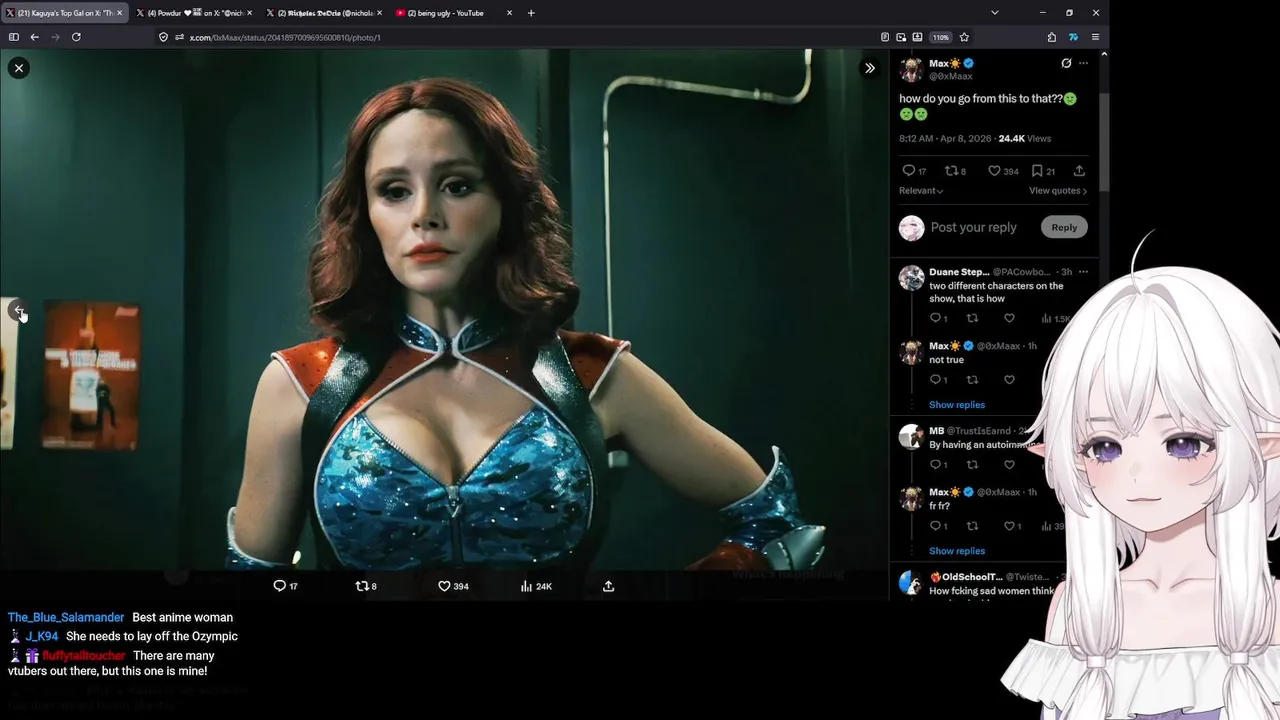Switch to Kaguya's Top Gal browser tab
The height and width of the screenshot is (720, 1280).
tap(64, 13)
